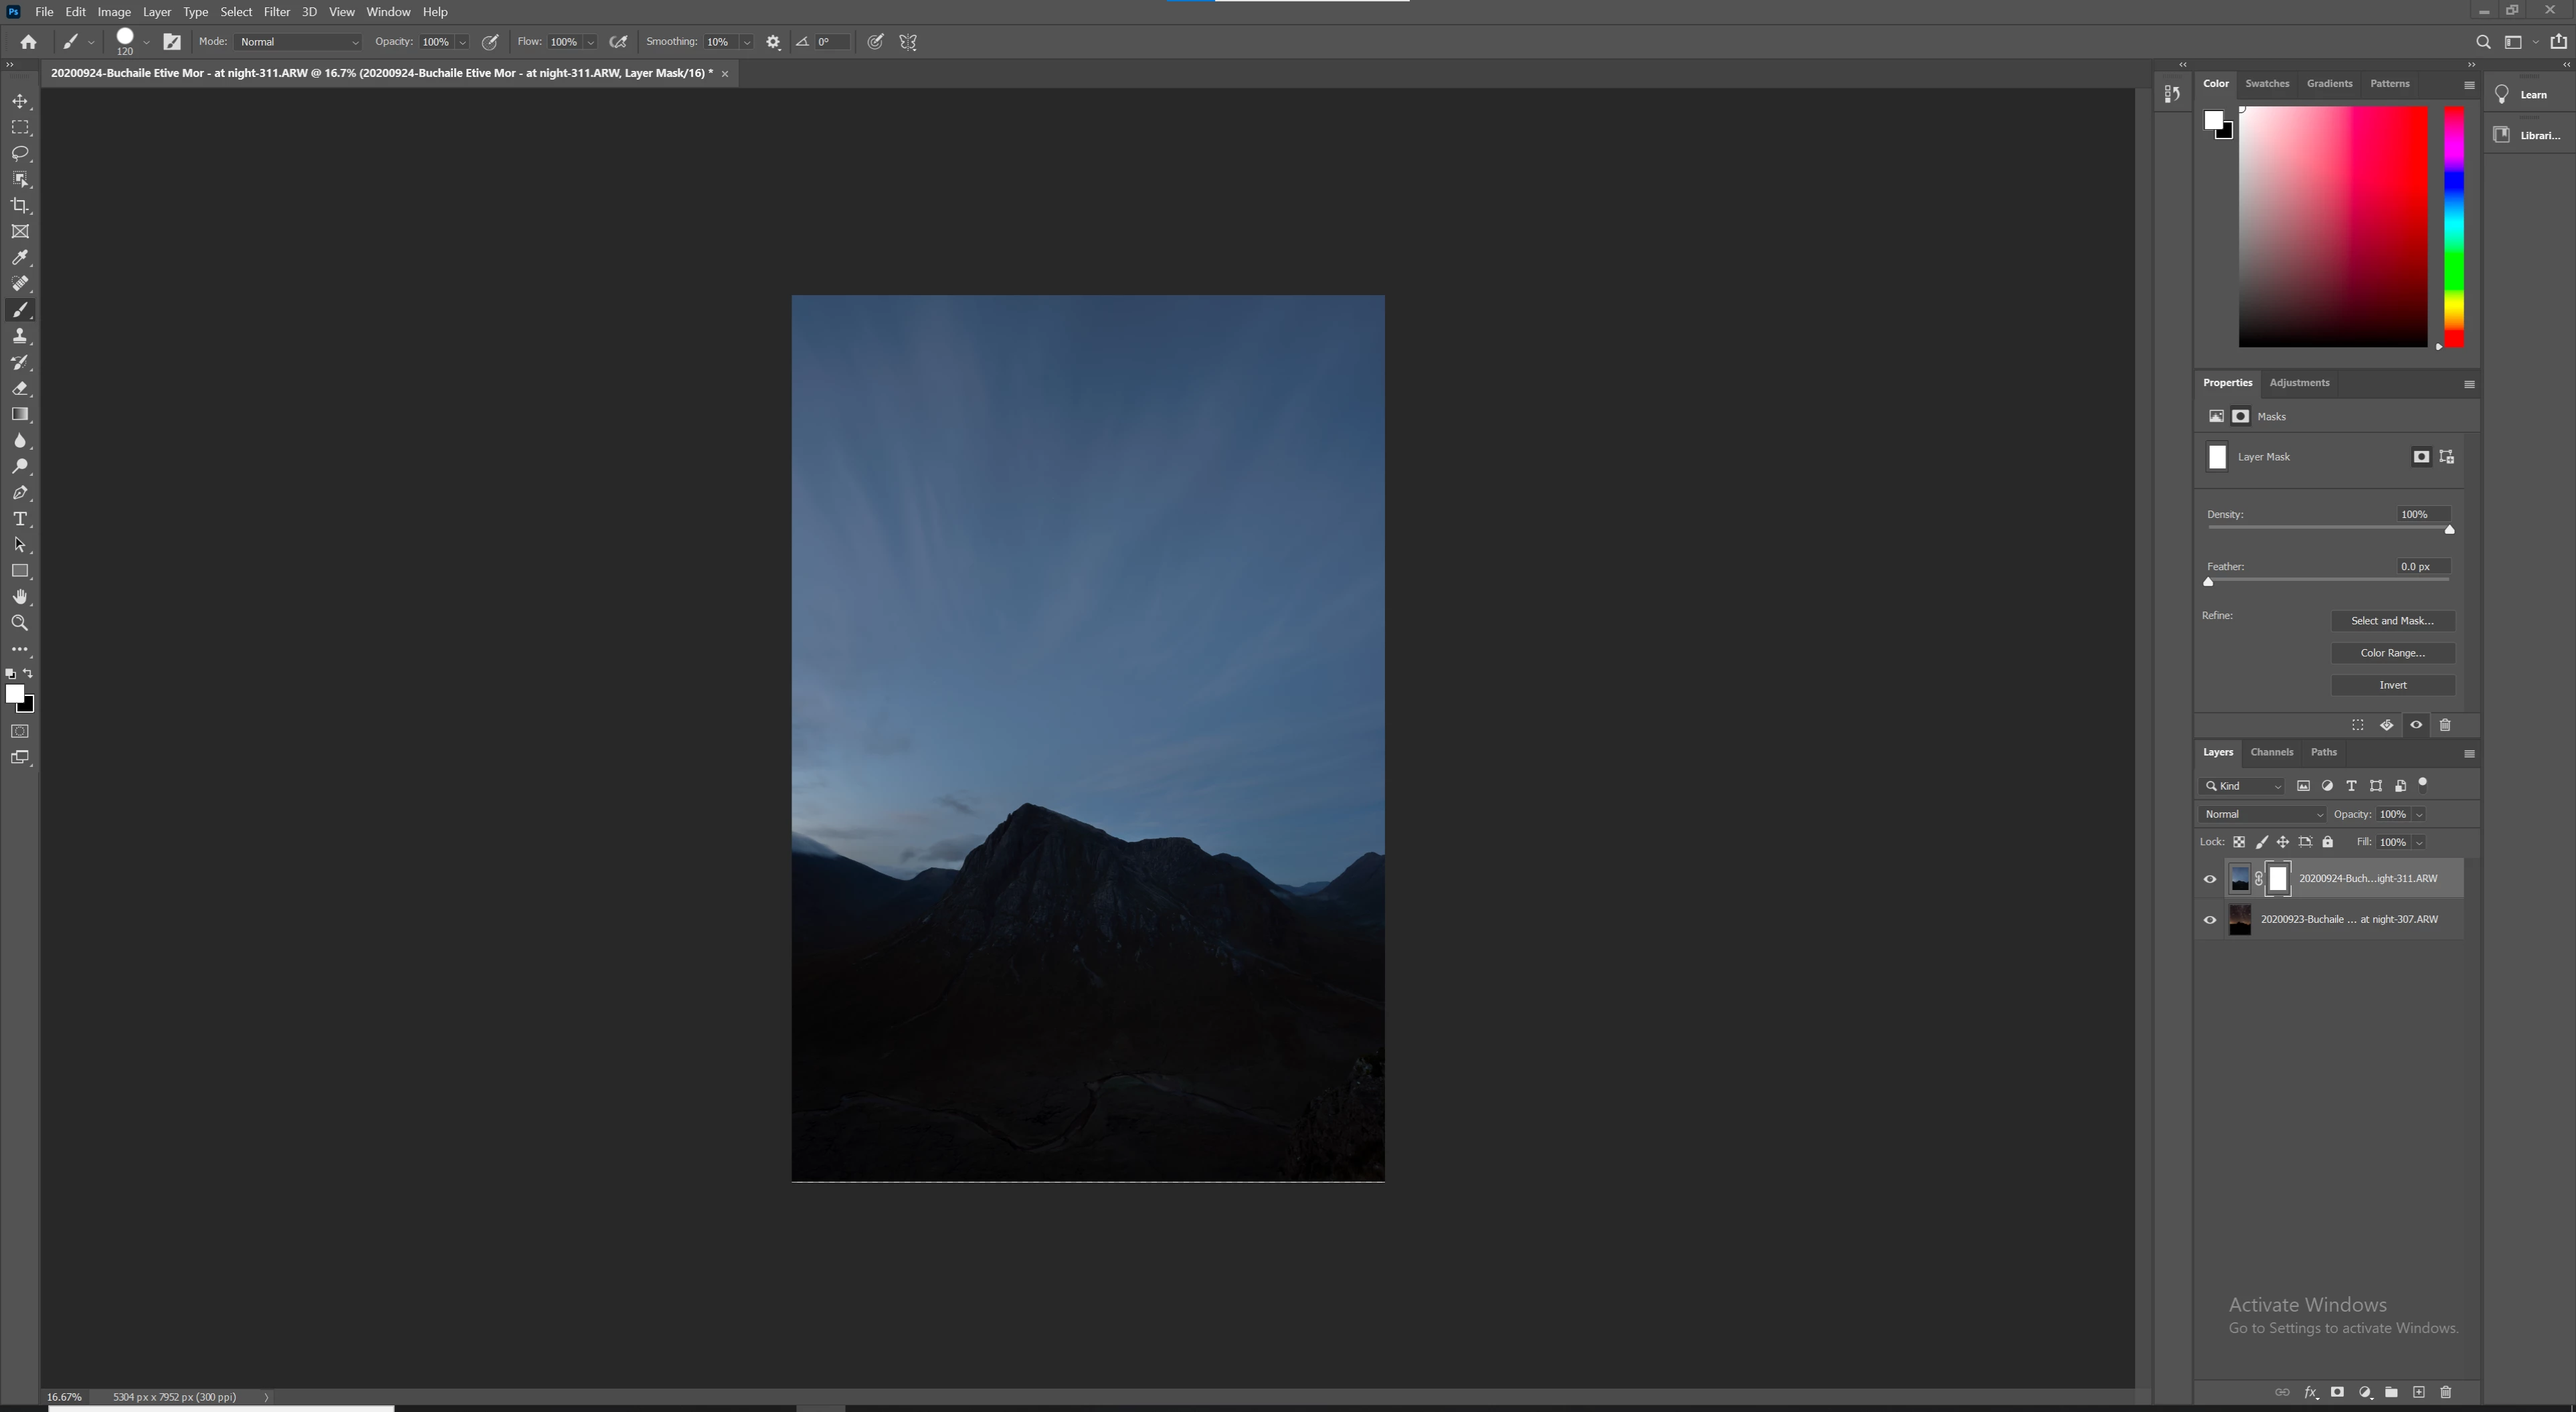2576x1412 pixels.
Task: Select the Eyedropper tool
Action: tap(20, 258)
